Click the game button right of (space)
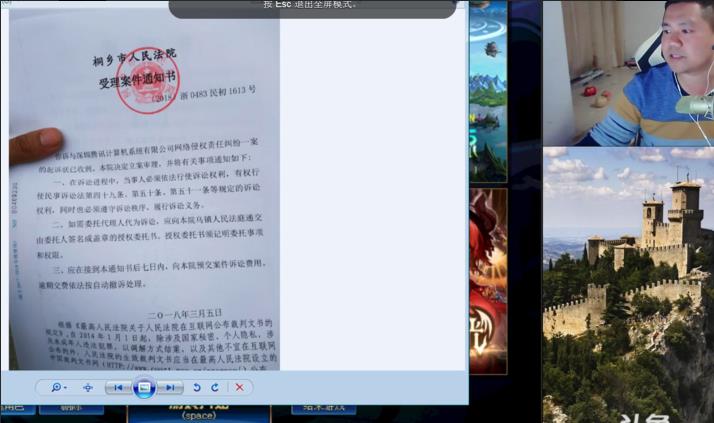 coord(323,408)
